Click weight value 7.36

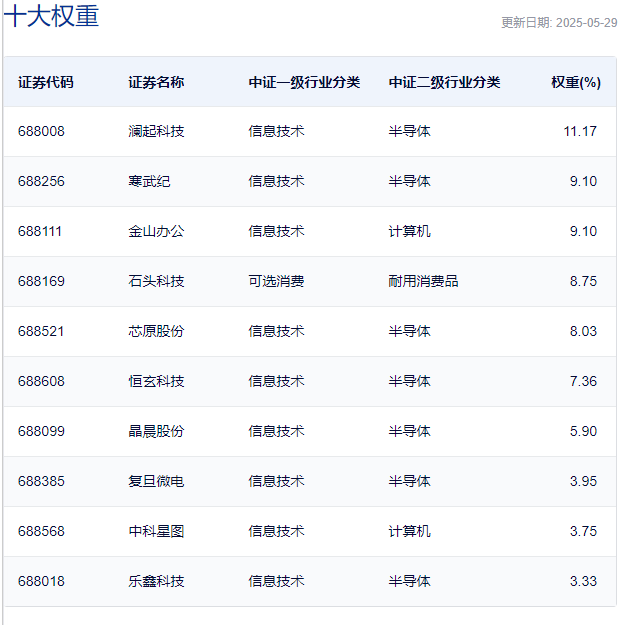click(x=583, y=381)
